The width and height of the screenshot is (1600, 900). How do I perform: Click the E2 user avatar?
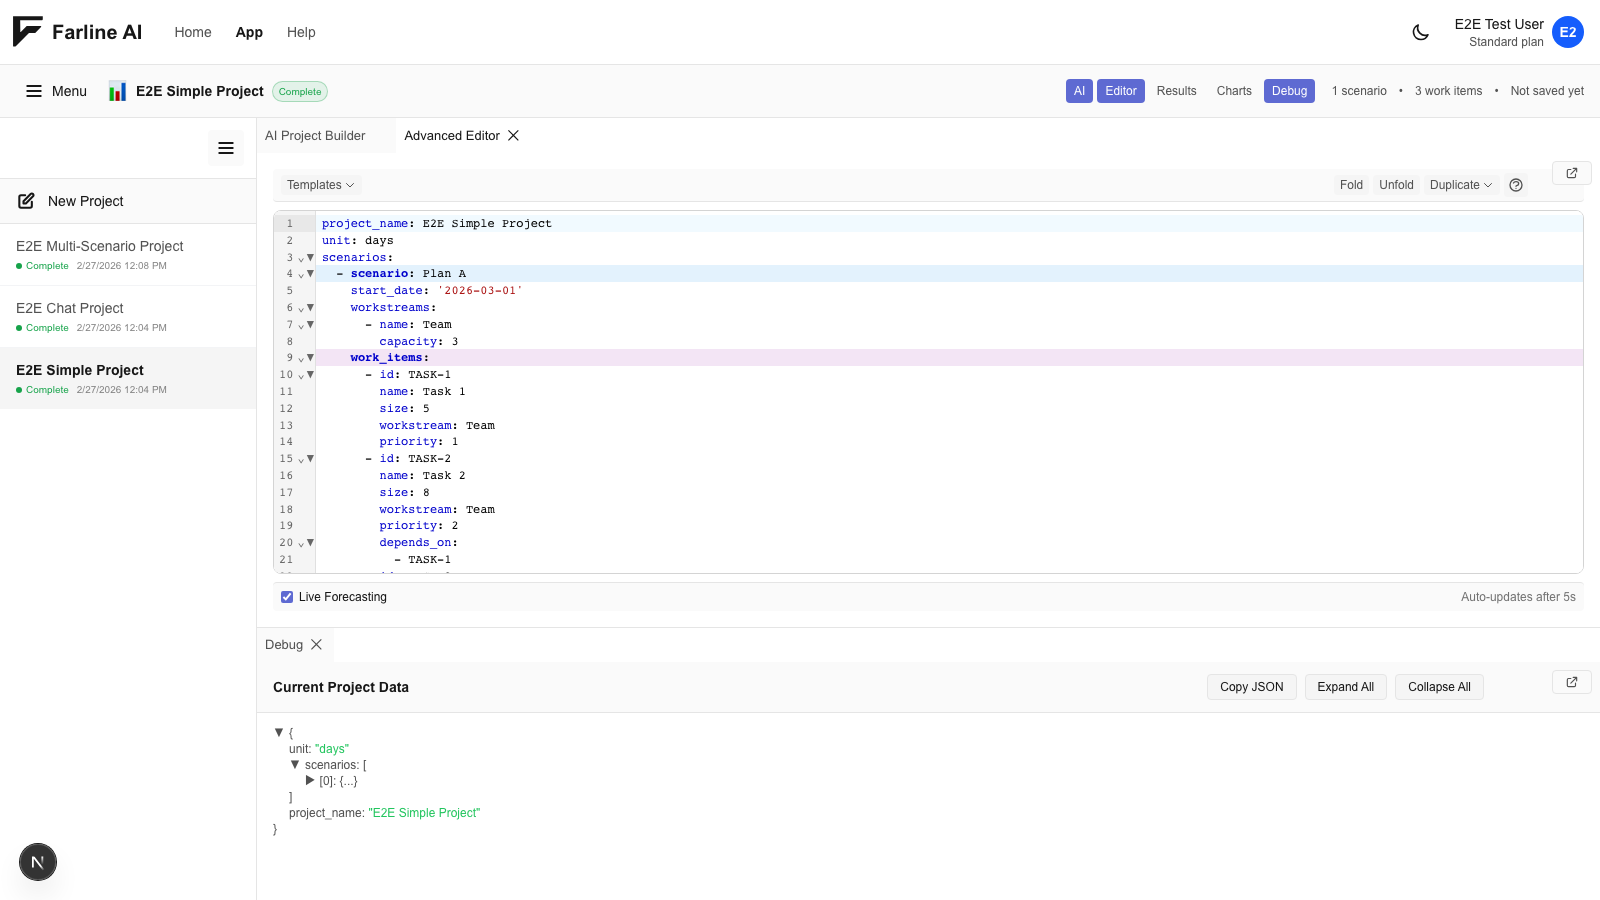pos(1568,32)
